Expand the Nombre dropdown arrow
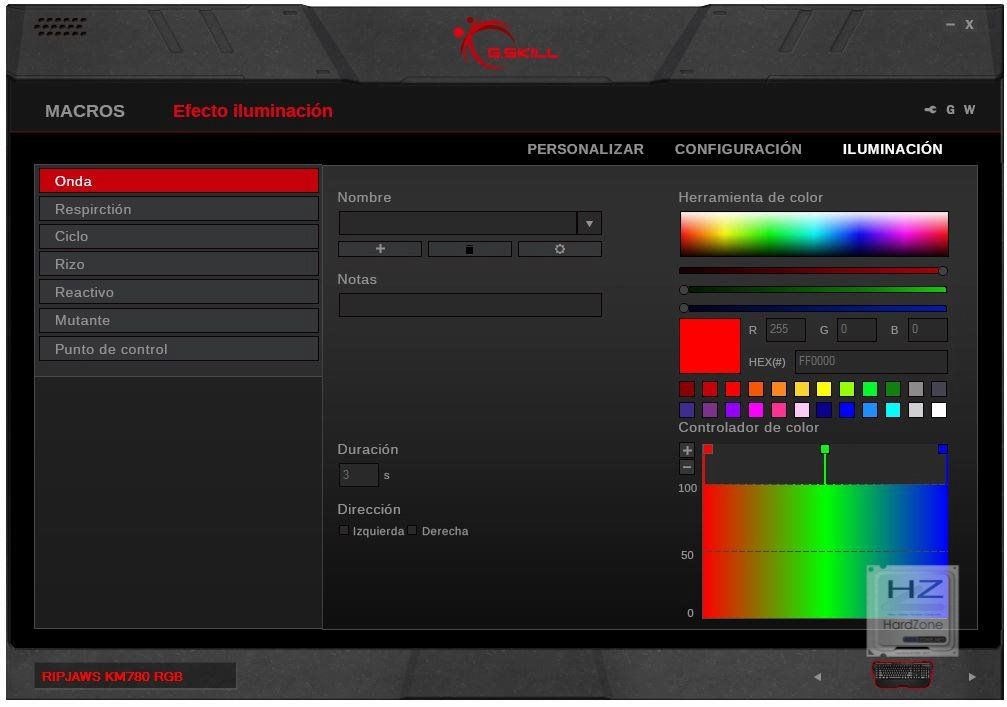The width and height of the screenshot is (1007, 707). click(x=589, y=223)
